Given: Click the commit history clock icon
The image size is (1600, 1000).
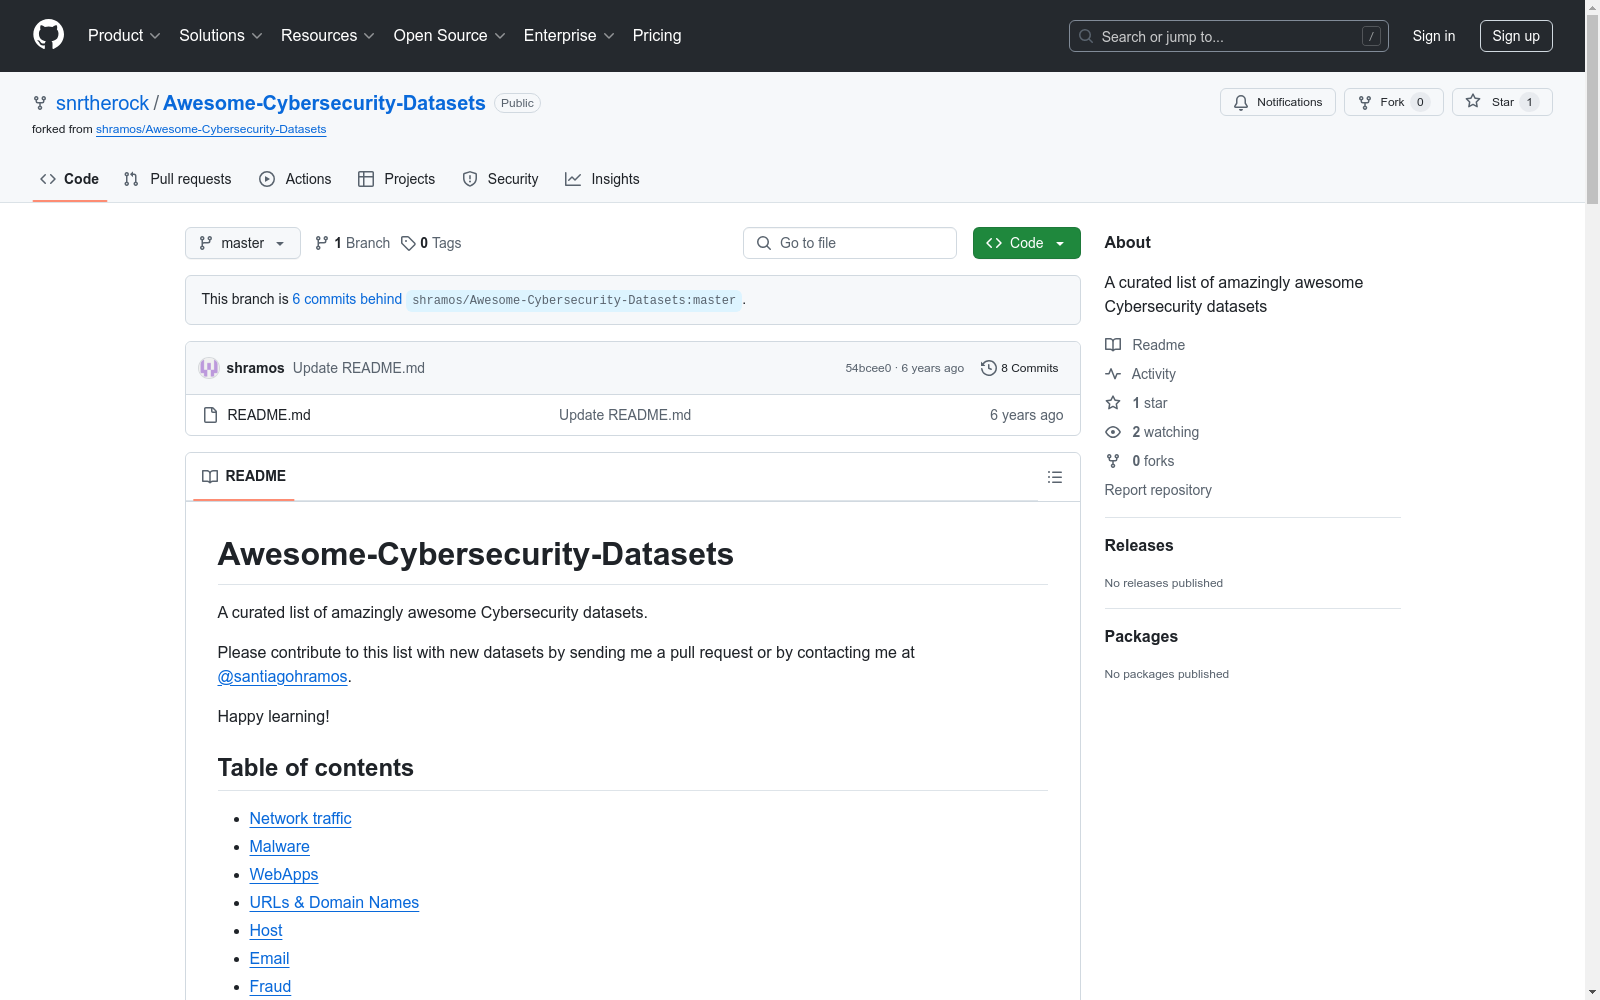Looking at the screenshot, I should [989, 368].
